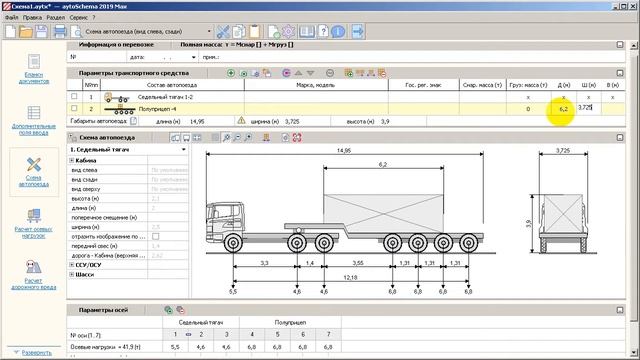Expand the ССУ/ОСУ property group
Viewport: 640px width, 360px height.
(72, 265)
